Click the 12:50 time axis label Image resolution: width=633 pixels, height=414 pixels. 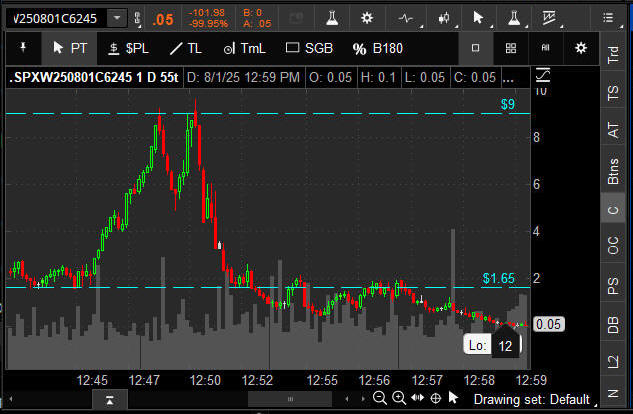pos(205,380)
